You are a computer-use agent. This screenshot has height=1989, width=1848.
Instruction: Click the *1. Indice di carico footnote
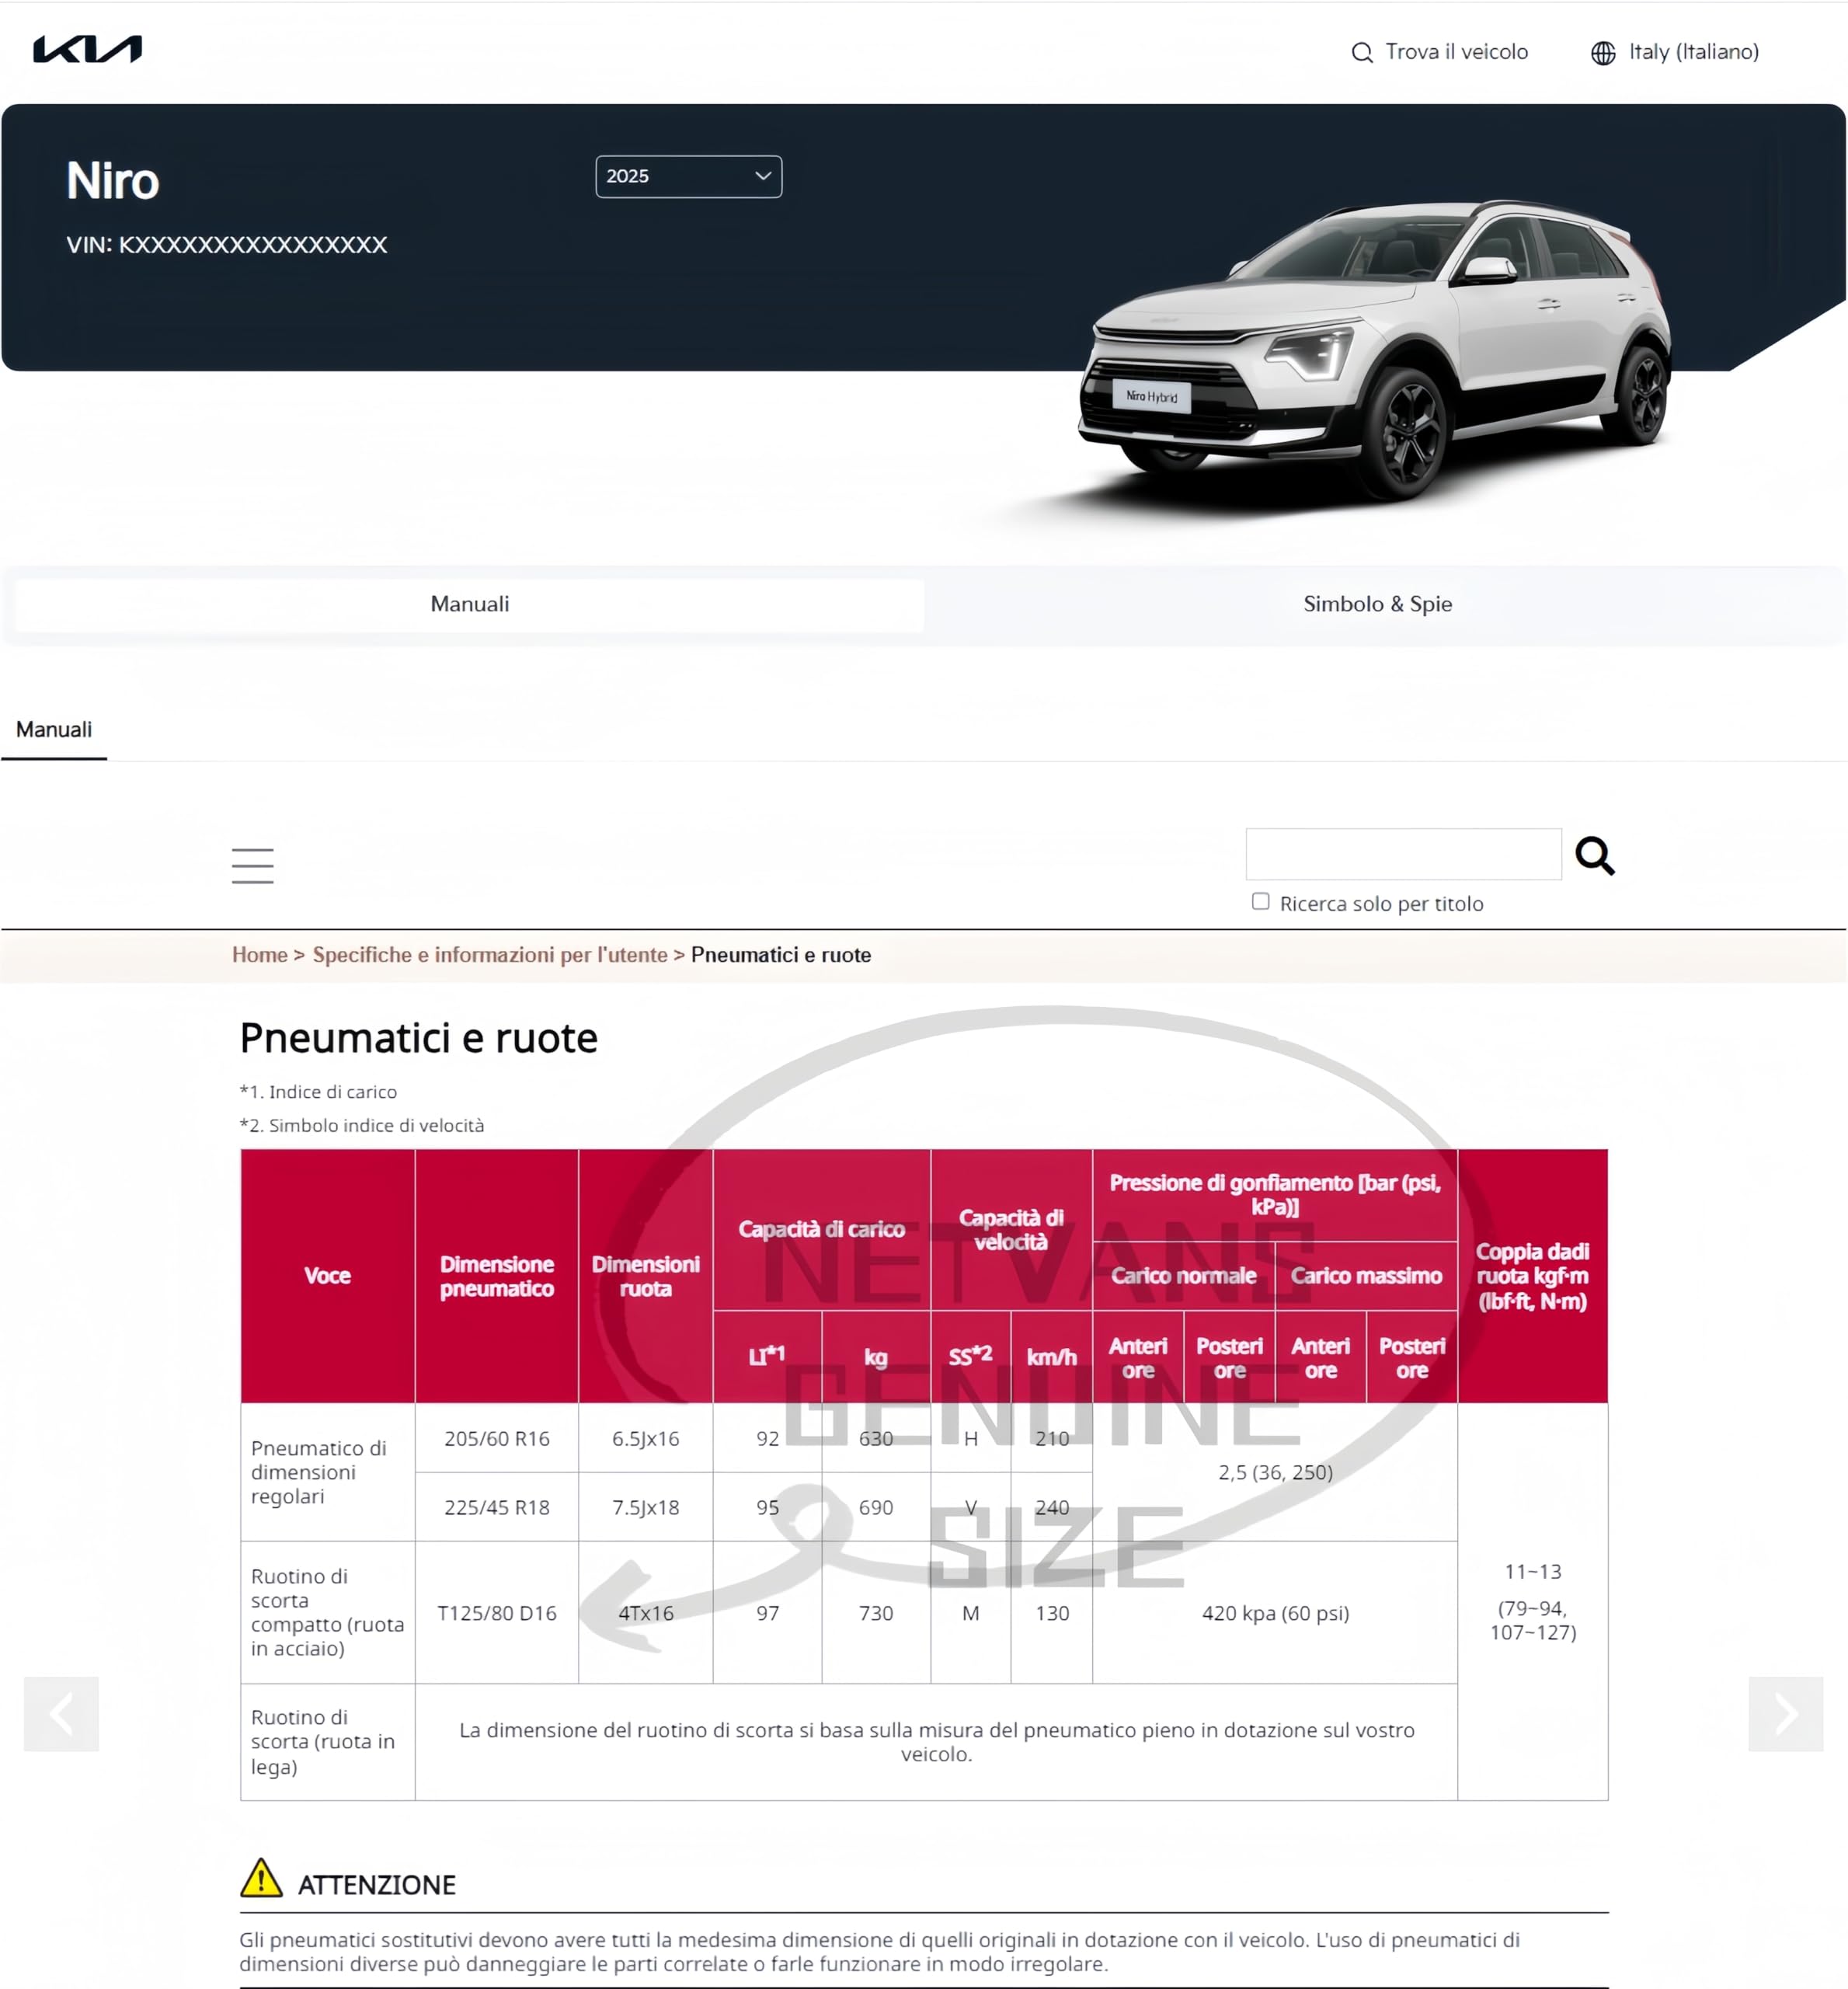(x=318, y=1092)
